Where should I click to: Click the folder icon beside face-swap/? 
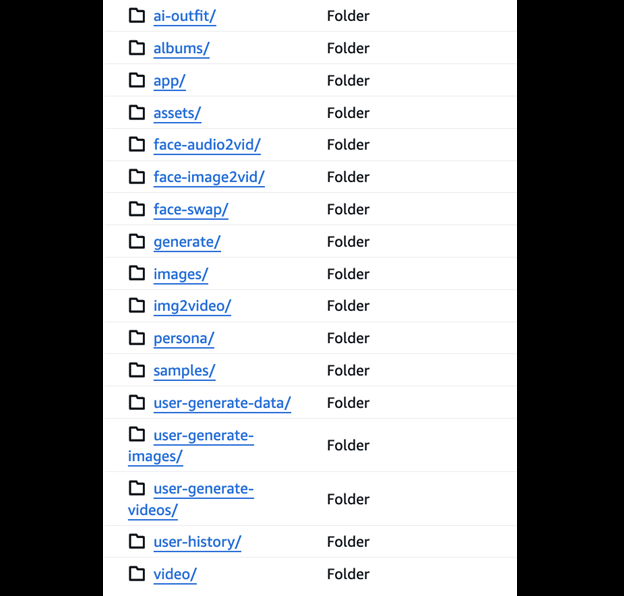pos(137,209)
